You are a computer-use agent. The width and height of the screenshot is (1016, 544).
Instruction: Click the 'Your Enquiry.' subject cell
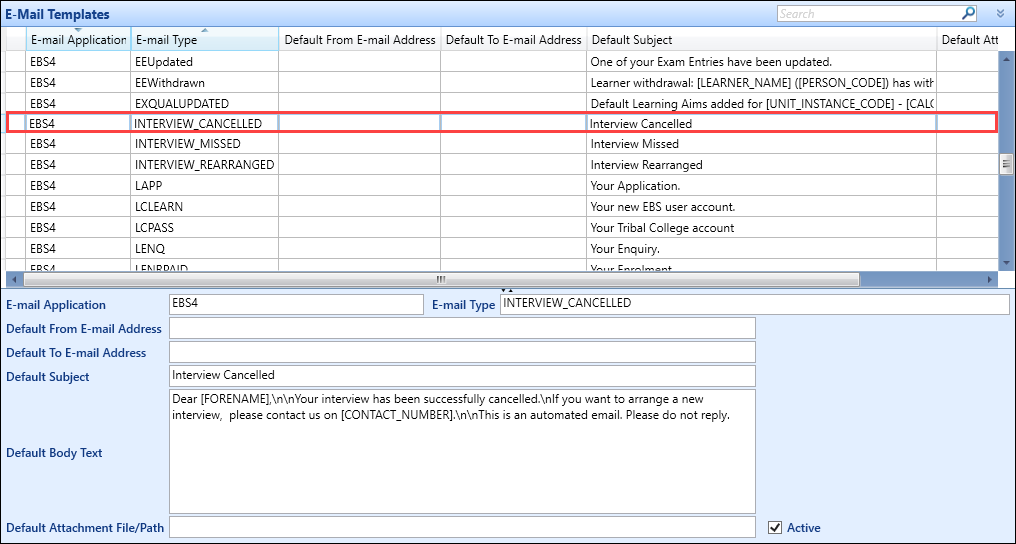point(762,249)
